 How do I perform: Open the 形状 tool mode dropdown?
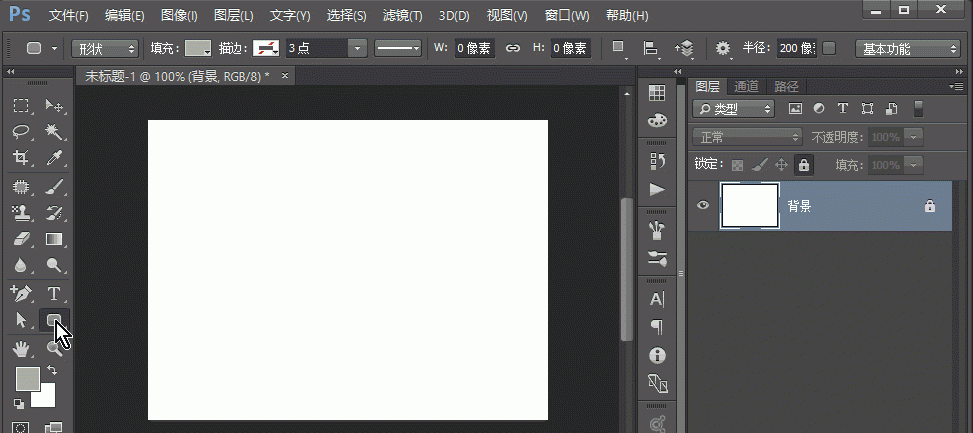coord(105,48)
